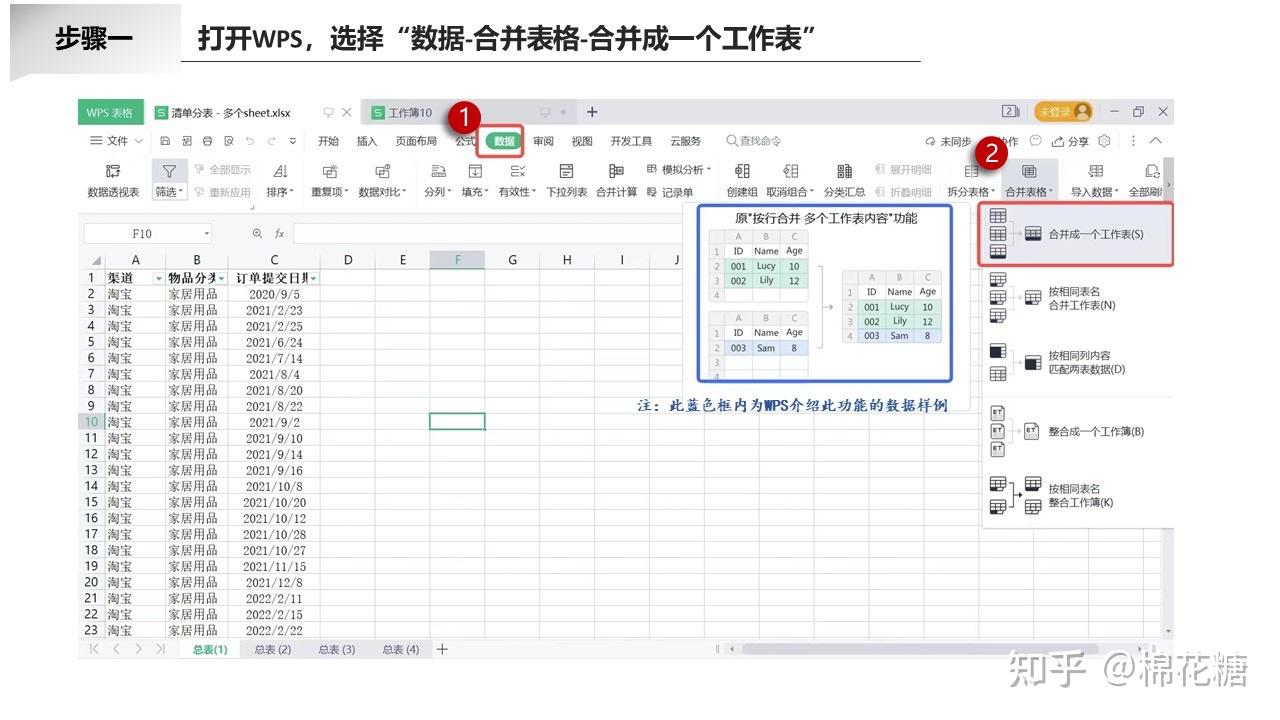Viewport: 1280px width, 720px height.
Task: Click the 创建组 group icon
Action: tap(742, 171)
